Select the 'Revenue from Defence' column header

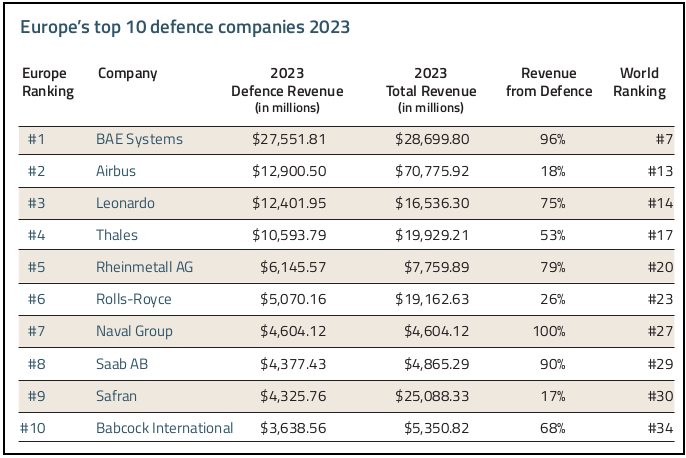(x=549, y=82)
